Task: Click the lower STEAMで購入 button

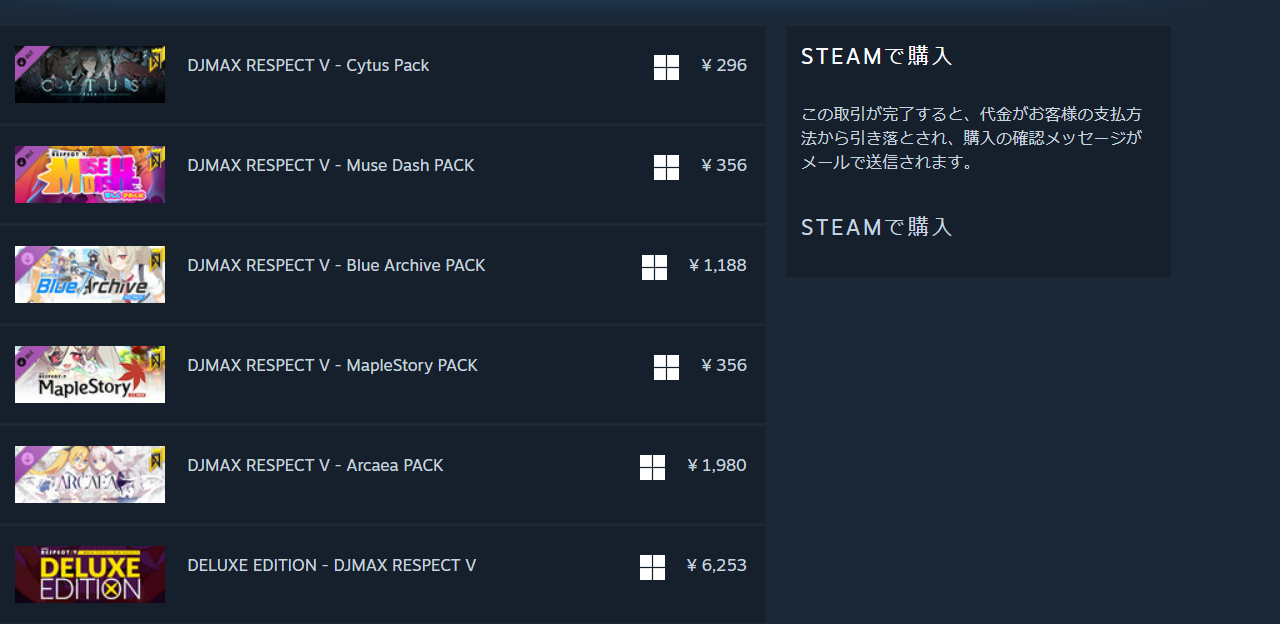Action: pos(877,227)
